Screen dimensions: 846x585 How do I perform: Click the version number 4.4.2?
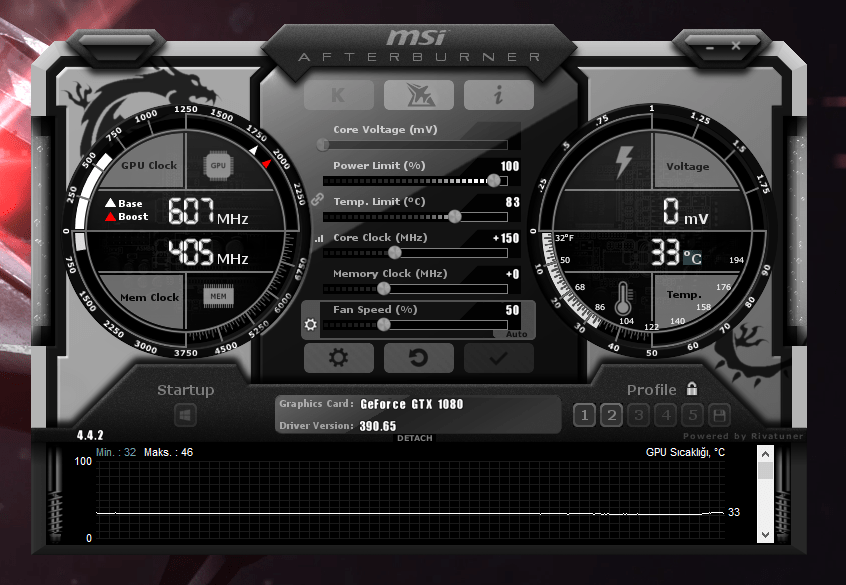[x=90, y=435]
